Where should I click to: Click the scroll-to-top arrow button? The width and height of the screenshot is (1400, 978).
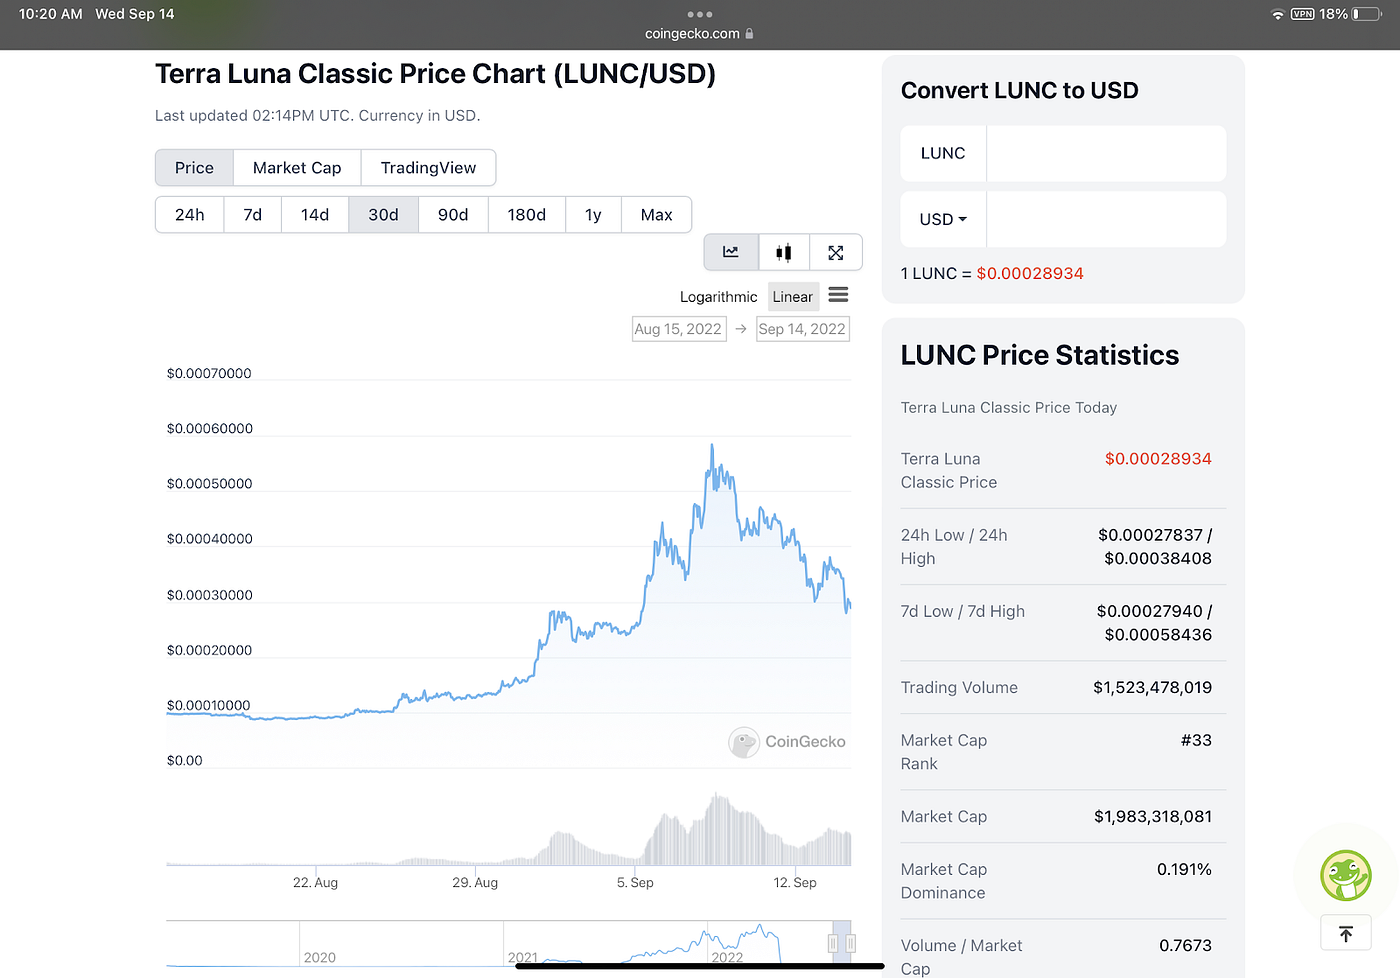(1346, 933)
